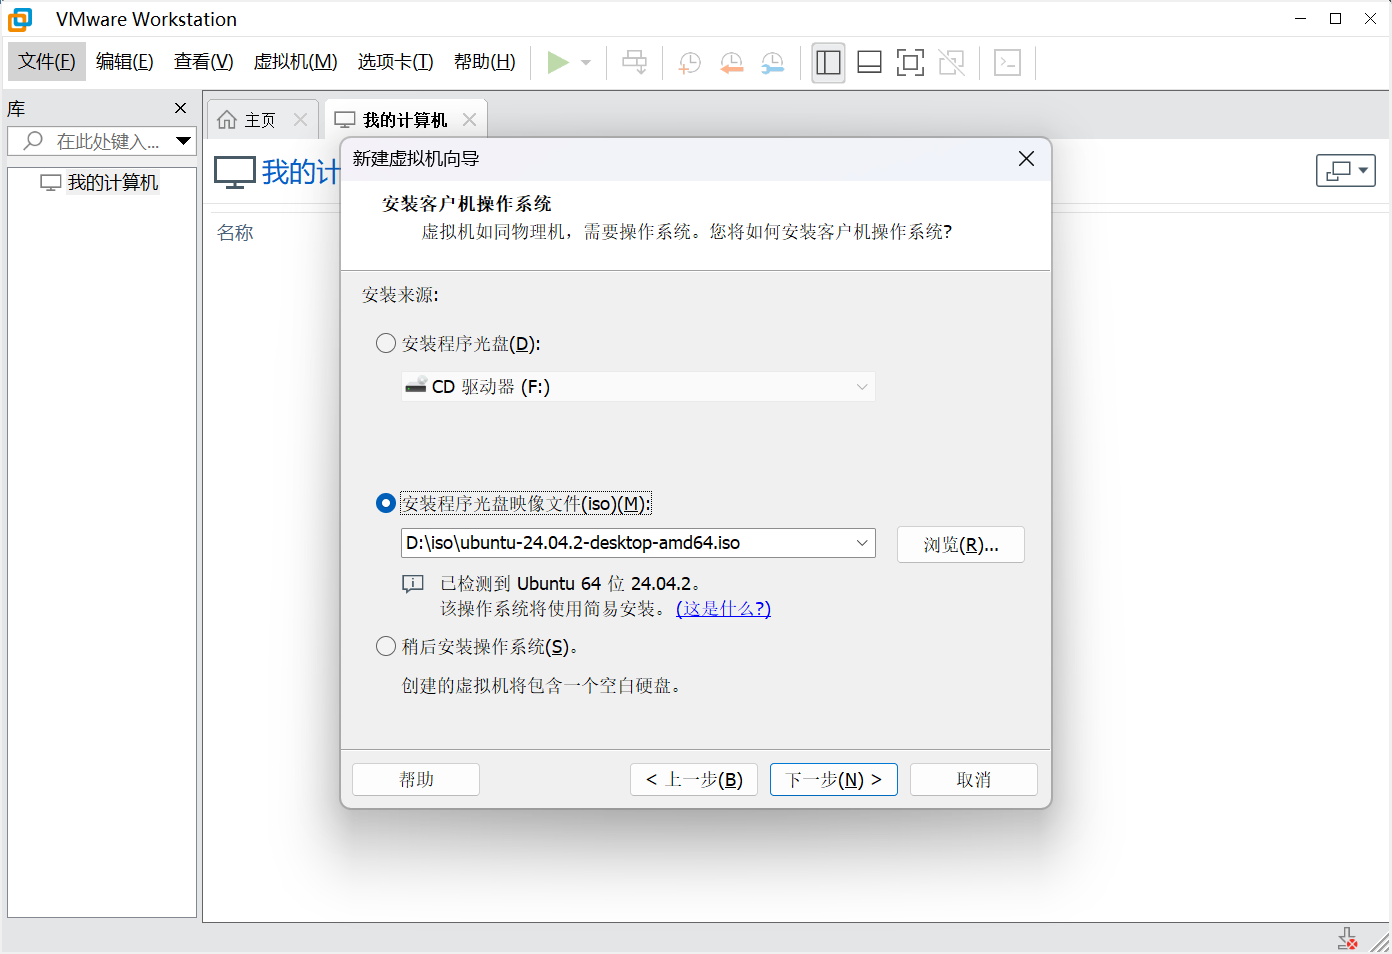The height and width of the screenshot is (954, 1392).
Task: Open the CD 驱动器 (F:) dropdown
Action: 638,386
